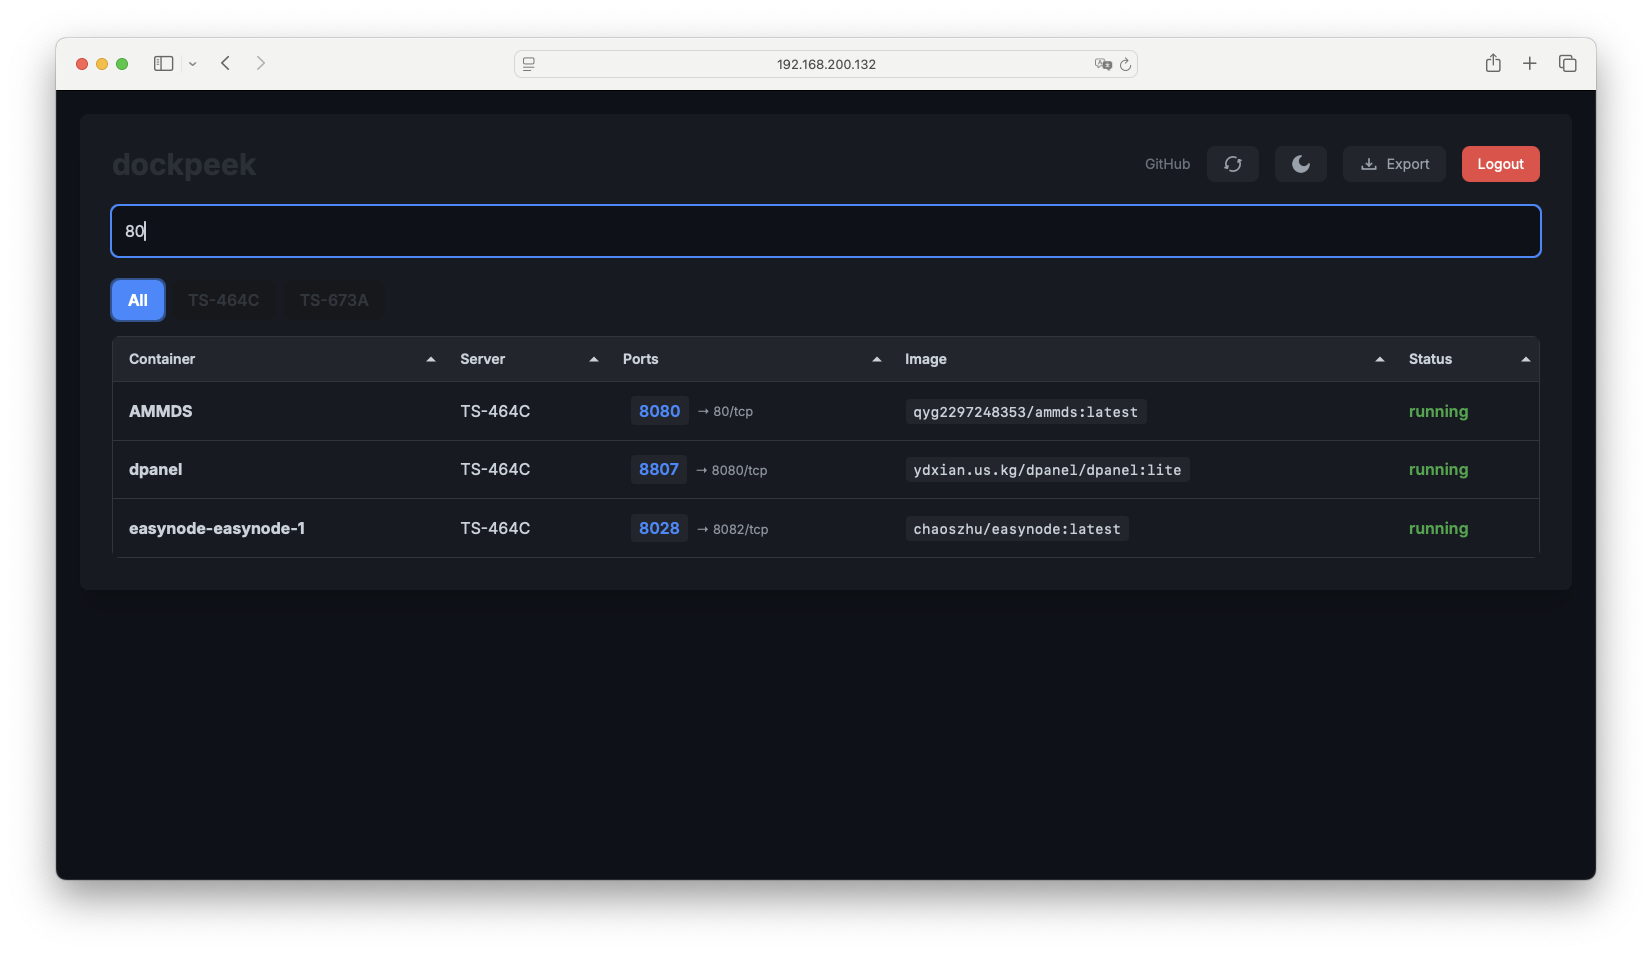Image resolution: width=1652 pixels, height=954 pixels.
Task: Open port 8080 link for AMMDS
Action: click(x=659, y=411)
